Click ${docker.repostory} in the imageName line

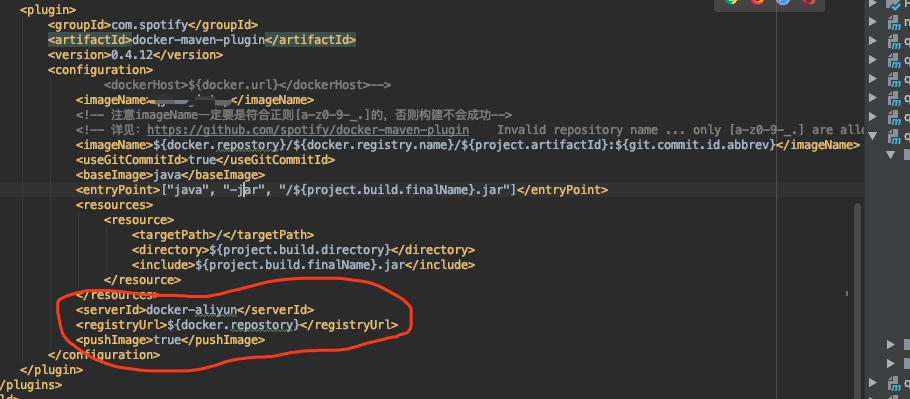218,145
